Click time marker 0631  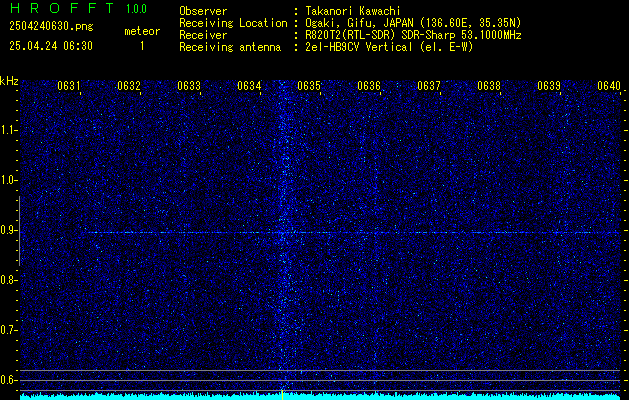tap(69, 86)
